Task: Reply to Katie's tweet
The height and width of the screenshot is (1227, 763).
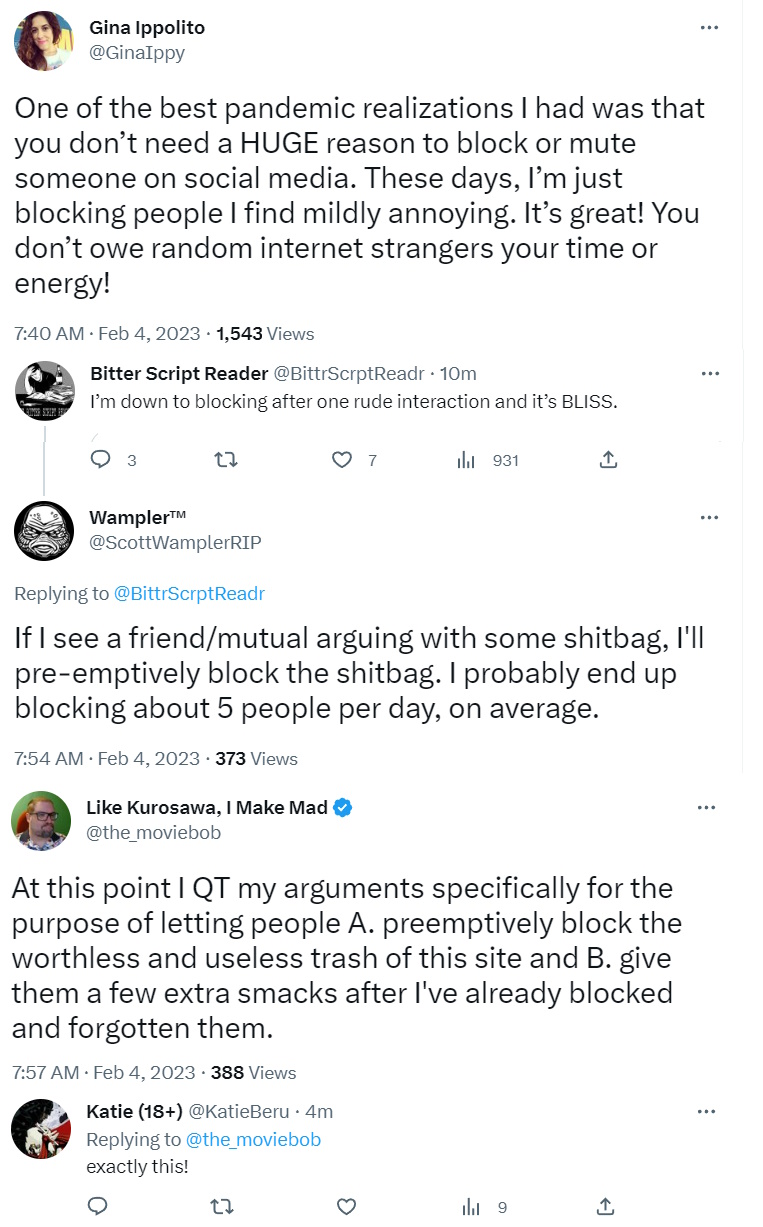Action: pyautogui.click(x=98, y=1207)
